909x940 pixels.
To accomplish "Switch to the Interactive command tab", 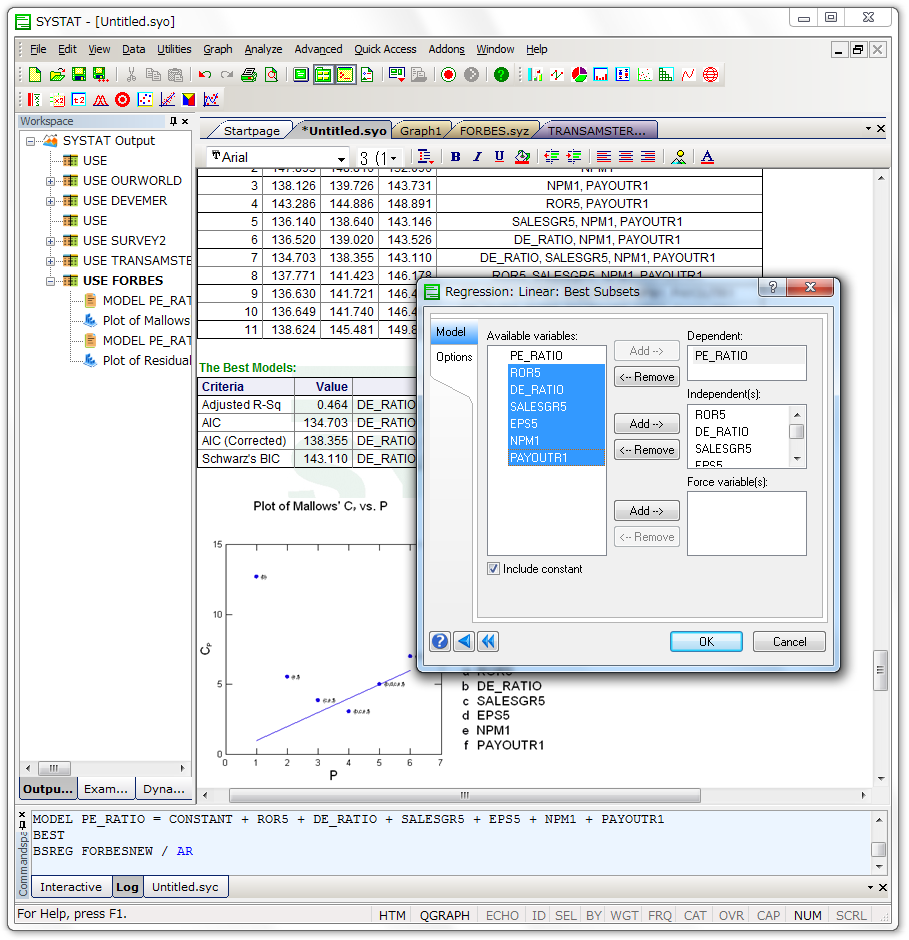I will pyautogui.click(x=71, y=887).
